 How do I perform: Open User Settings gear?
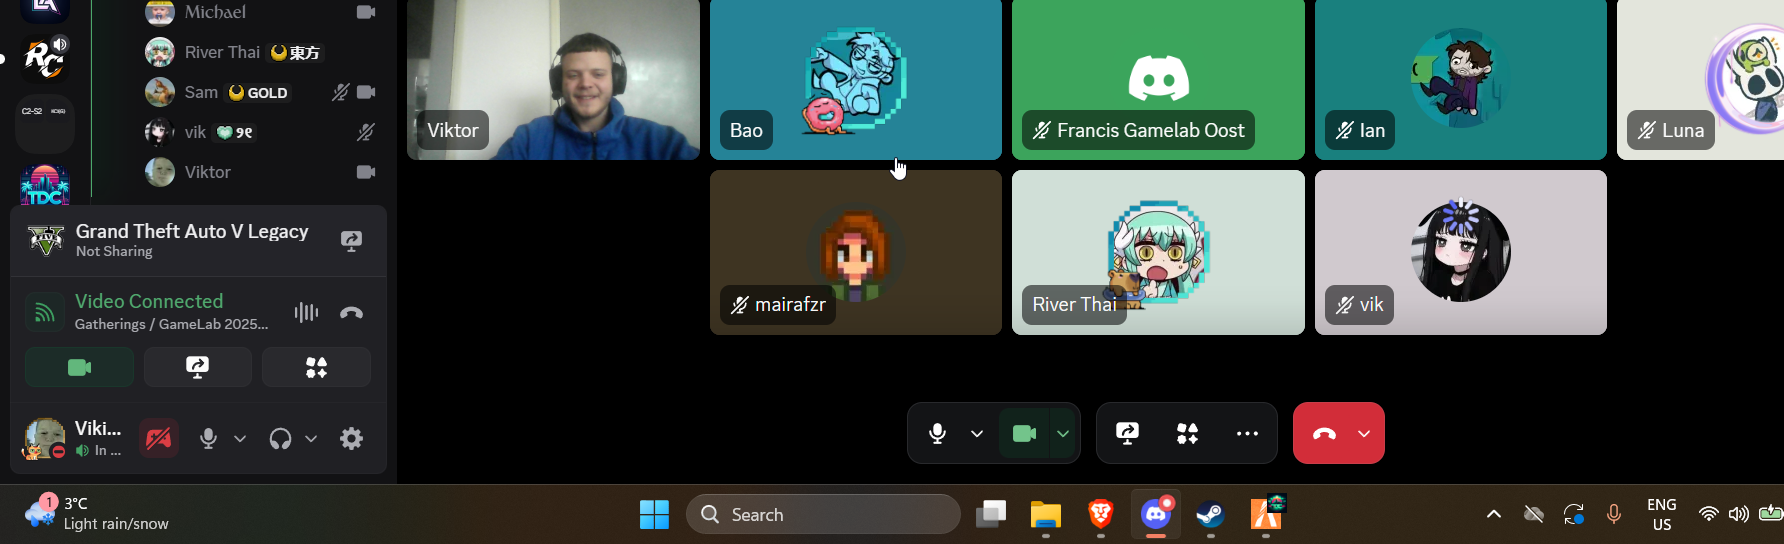click(351, 438)
